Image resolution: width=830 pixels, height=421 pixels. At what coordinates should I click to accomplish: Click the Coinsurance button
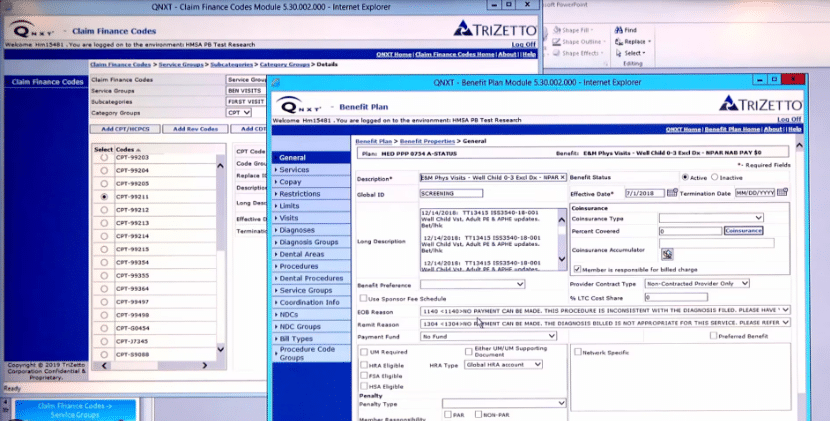click(x=743, y=230)
